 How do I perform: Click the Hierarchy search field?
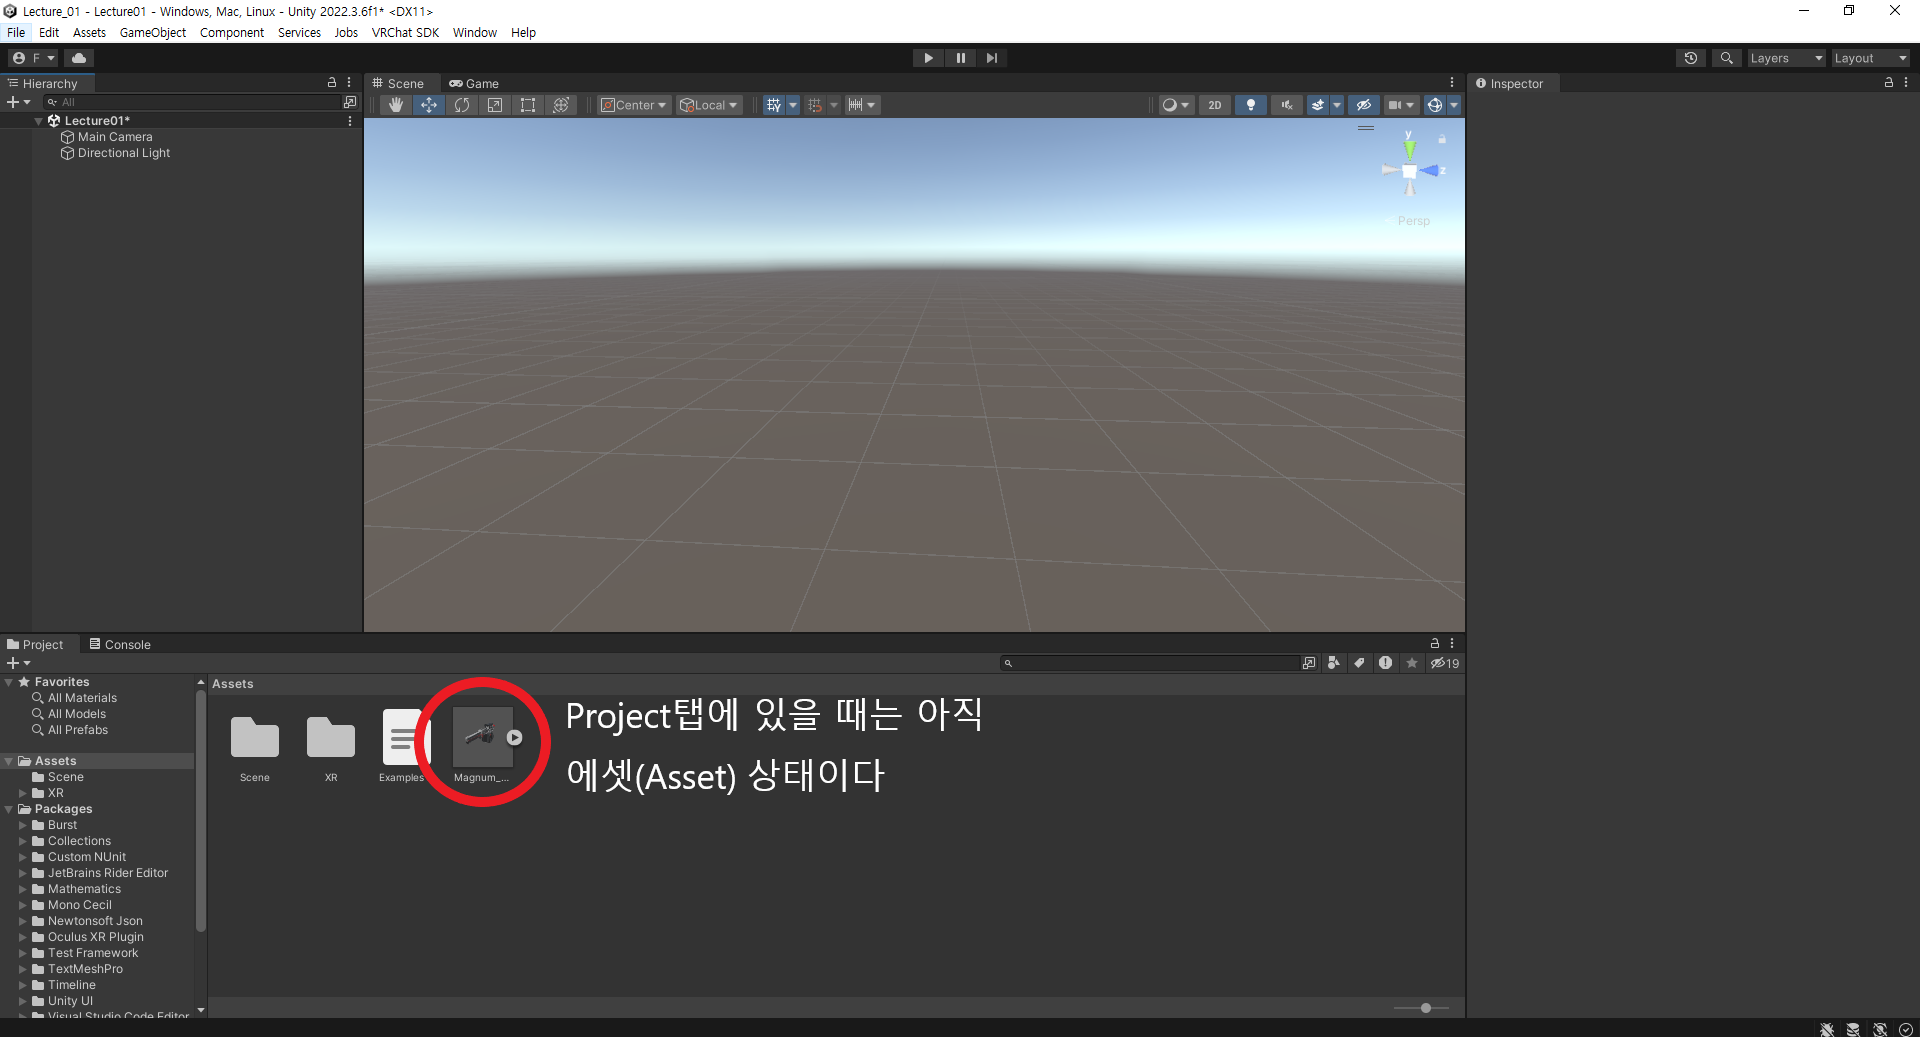tap(193, 102)
